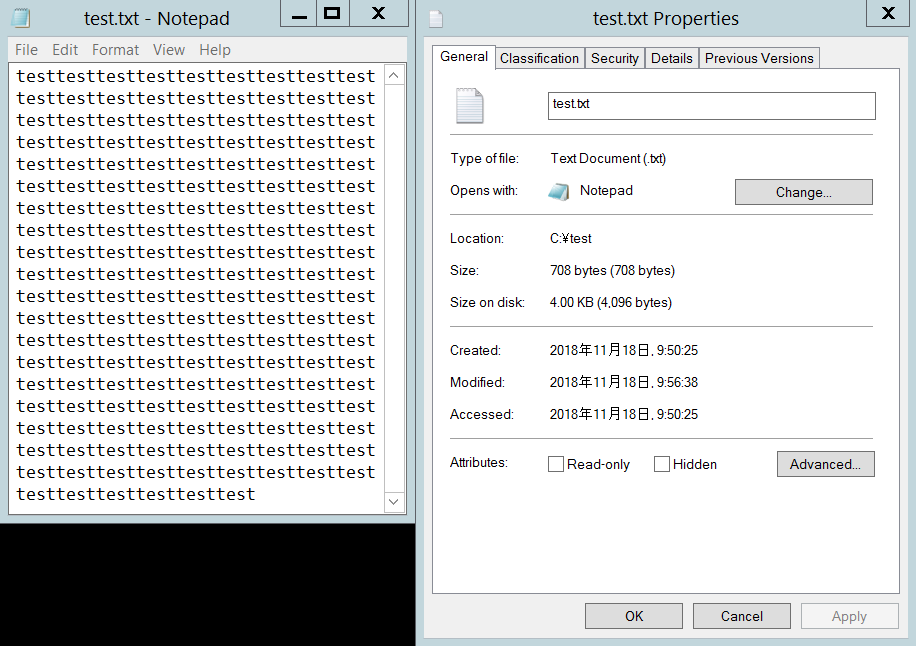Click the test.txt filename input field

[712, 106]
